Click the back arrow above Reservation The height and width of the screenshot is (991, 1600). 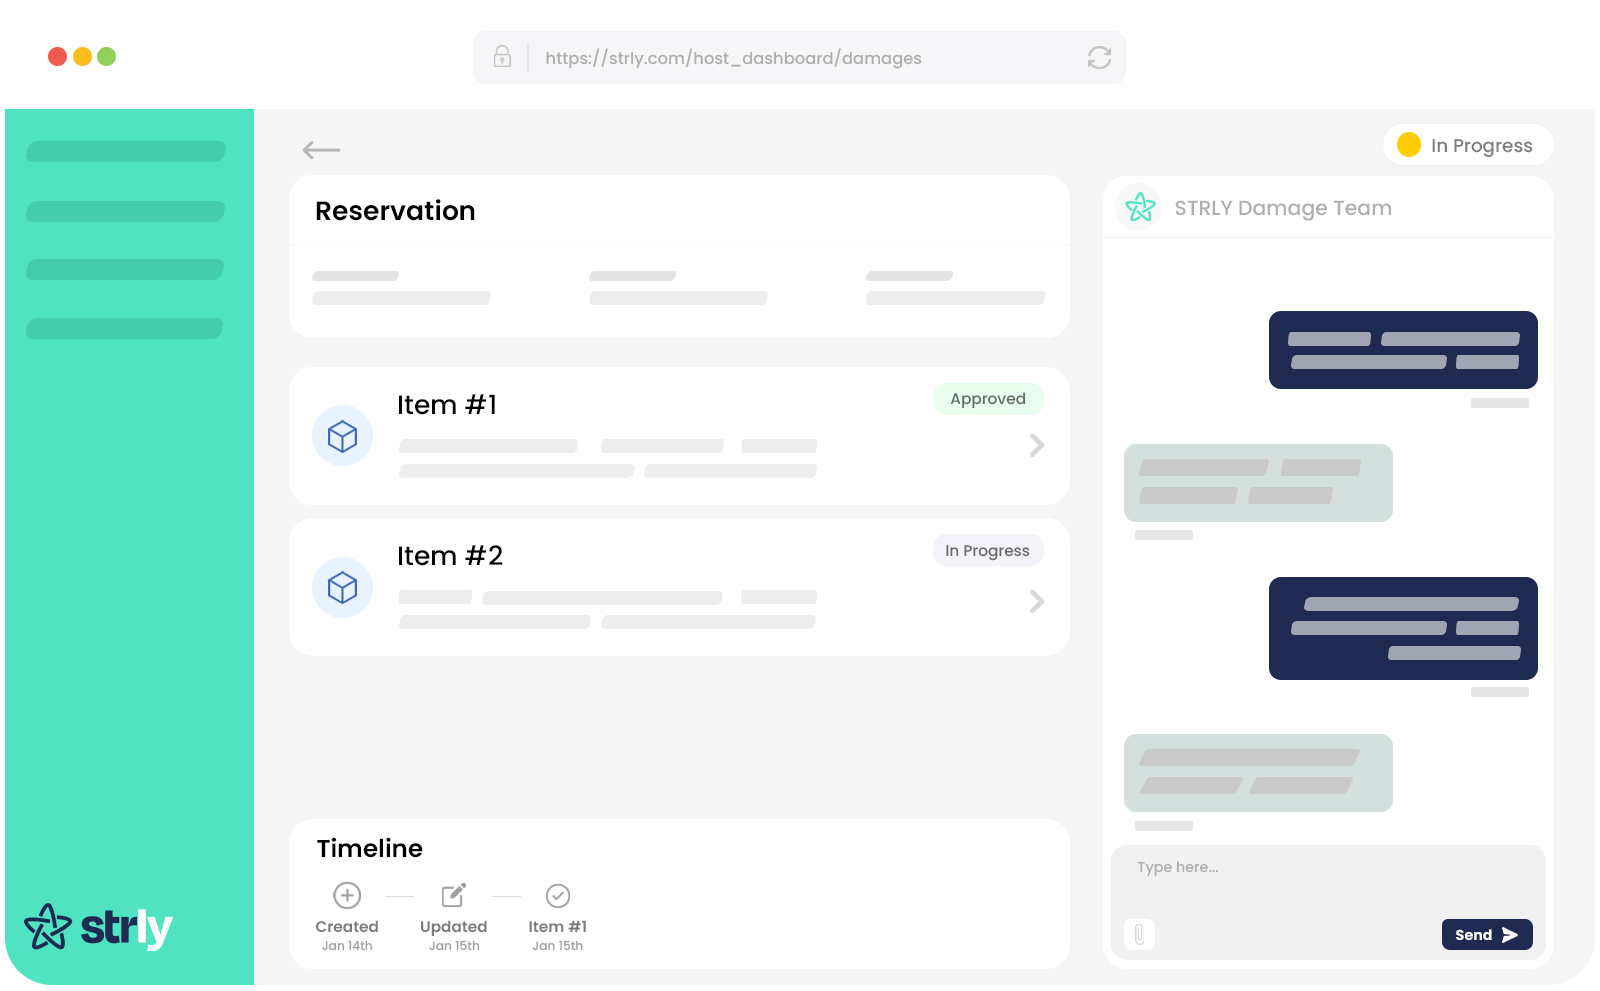[321, 150]
